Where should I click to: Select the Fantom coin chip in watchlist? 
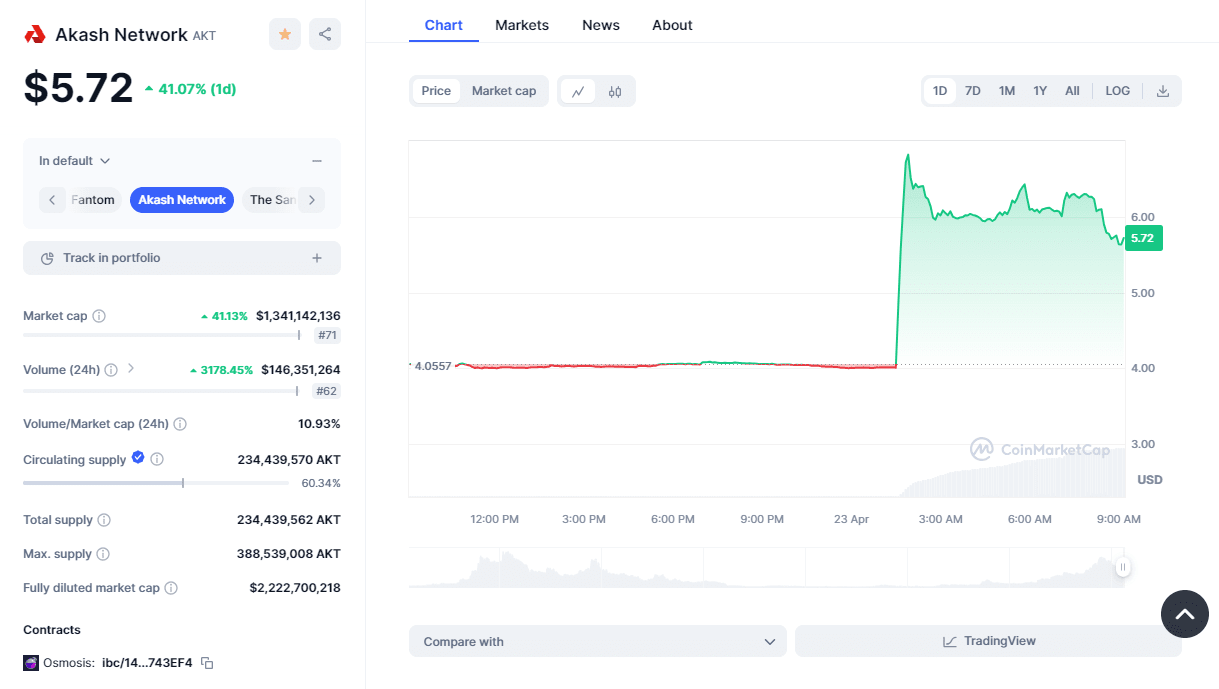point(93,199)
